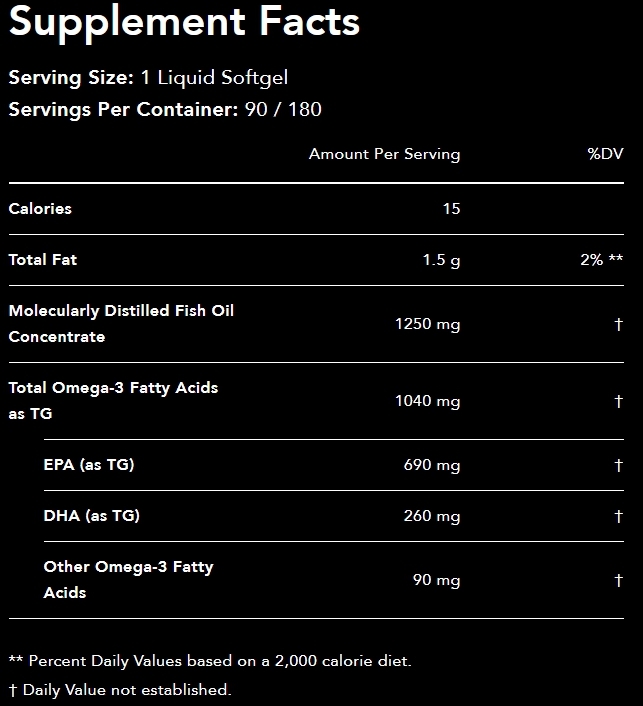Click the Amount Per Serving column header
Image resolution: width=643 pixels, height=706 pixels.
pyautogui.click(x=384, y=154)
